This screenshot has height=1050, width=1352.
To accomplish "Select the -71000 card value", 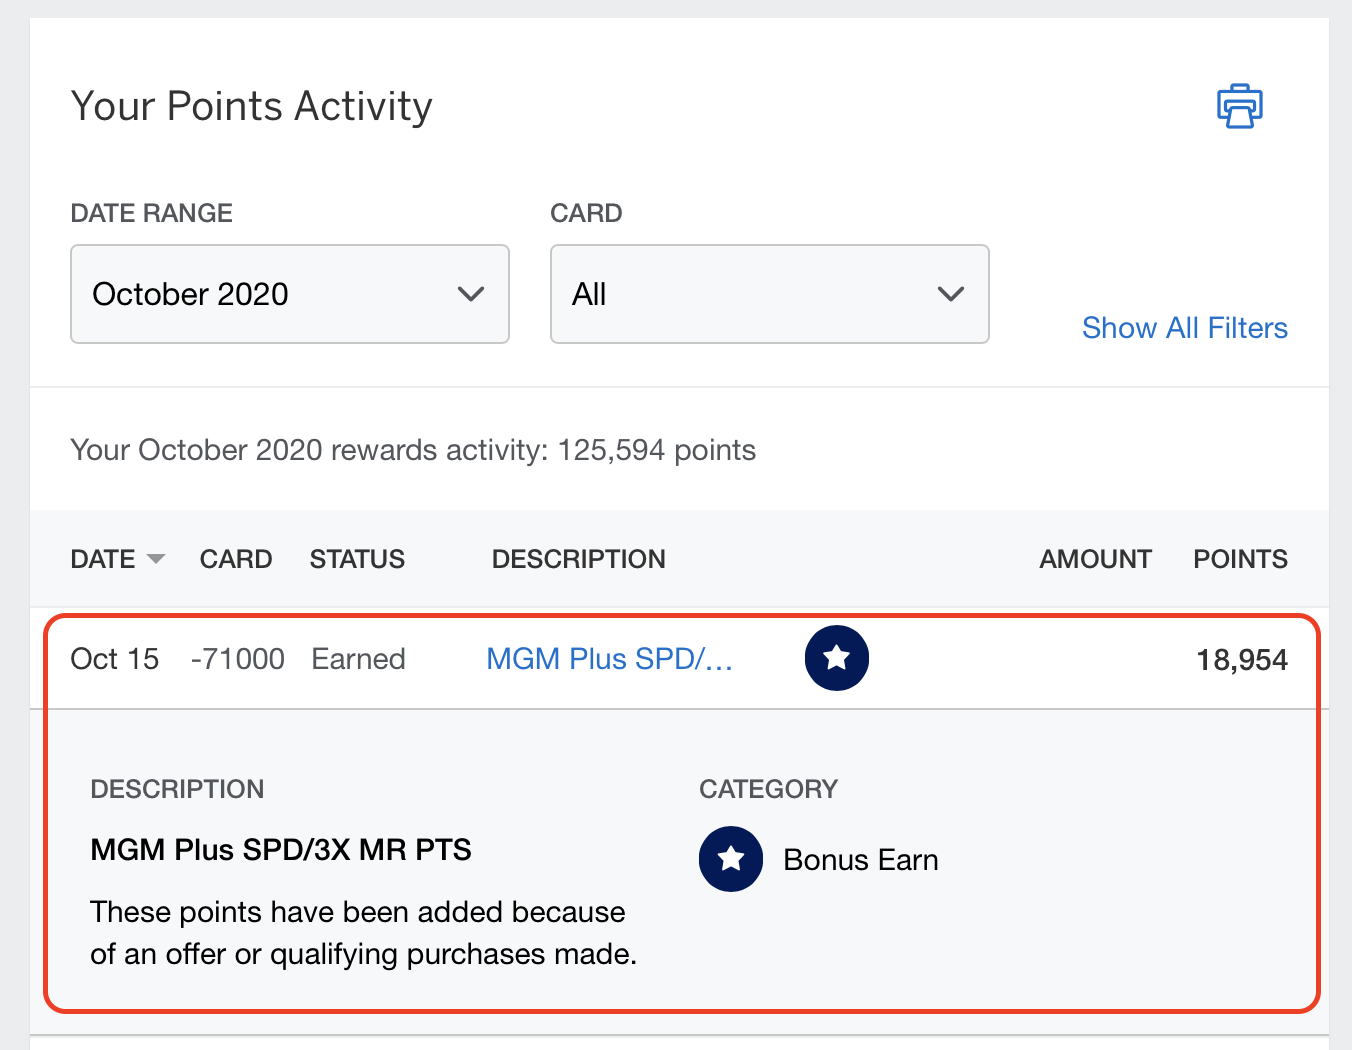I will [x=238, y=659].
